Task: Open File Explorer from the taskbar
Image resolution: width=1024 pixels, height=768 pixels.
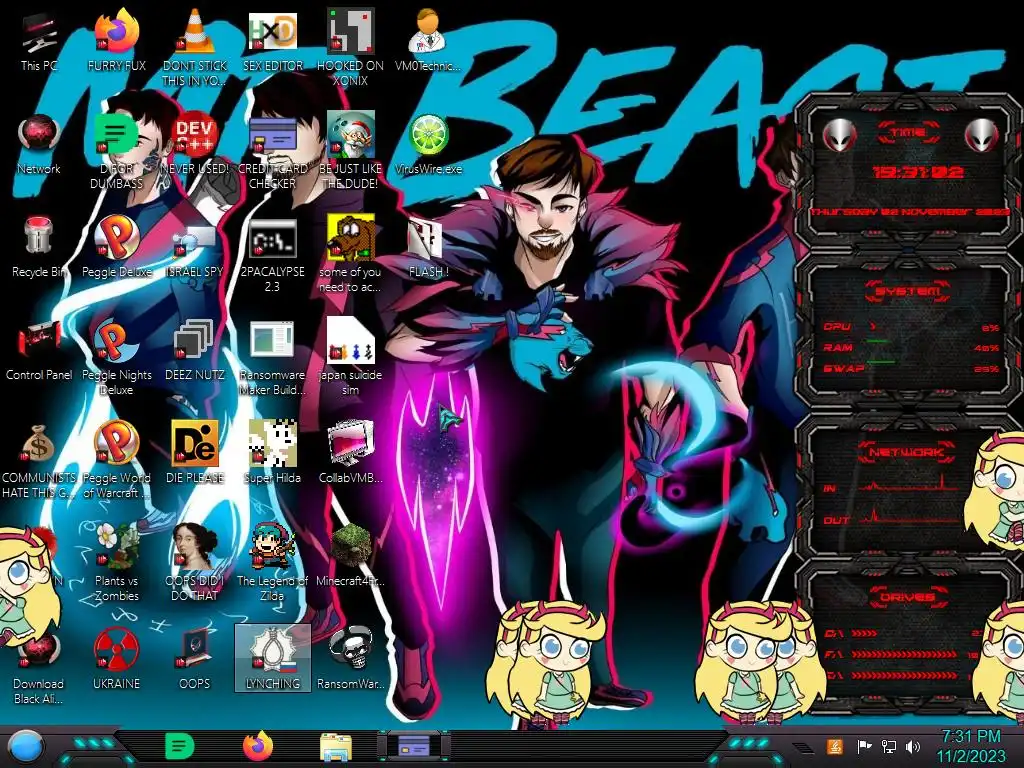Action: [336, 747]
